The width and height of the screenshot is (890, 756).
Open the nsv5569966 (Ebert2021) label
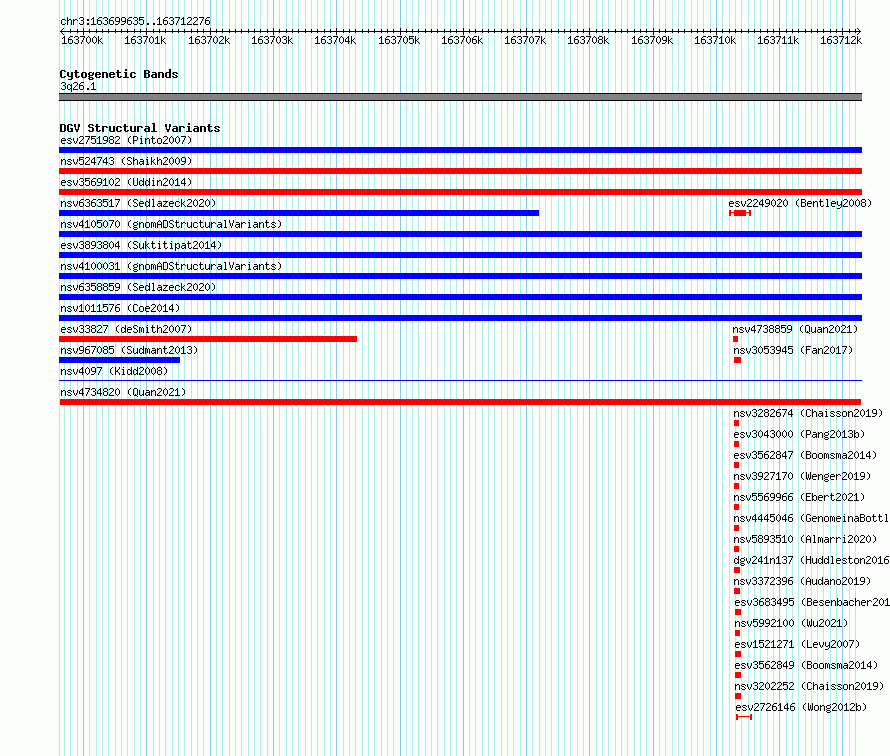pos(799,497)
